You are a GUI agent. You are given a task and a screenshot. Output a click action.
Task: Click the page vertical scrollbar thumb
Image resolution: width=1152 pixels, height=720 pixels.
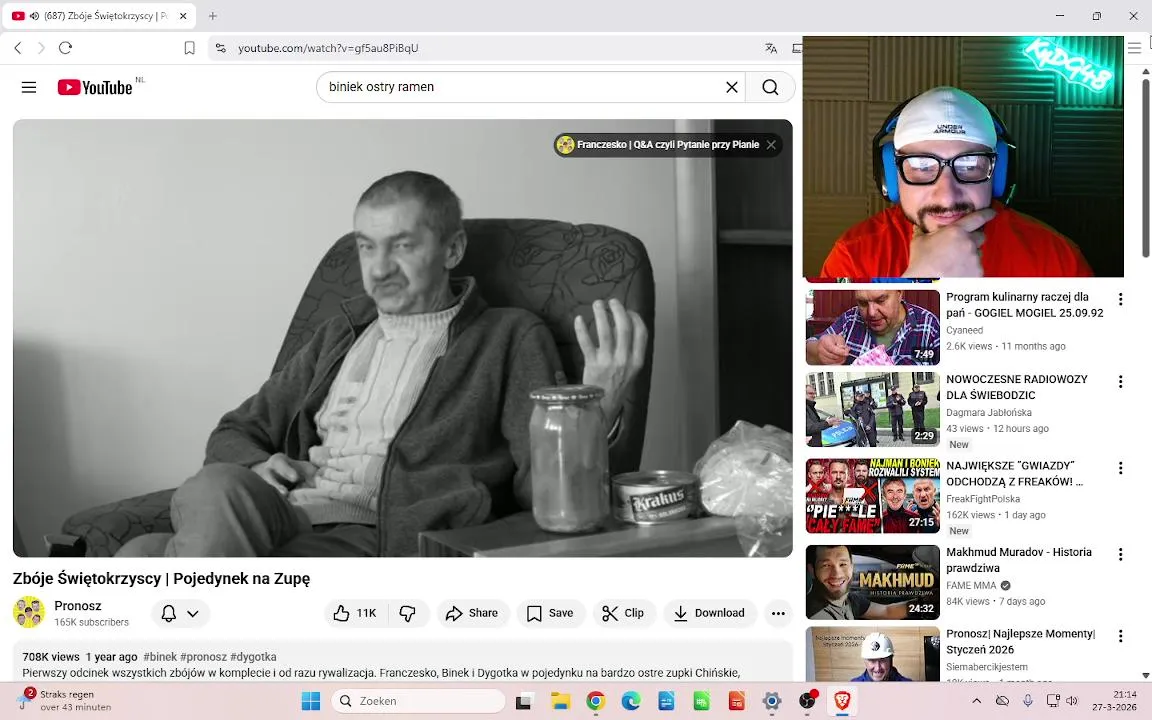point(1145,168)
